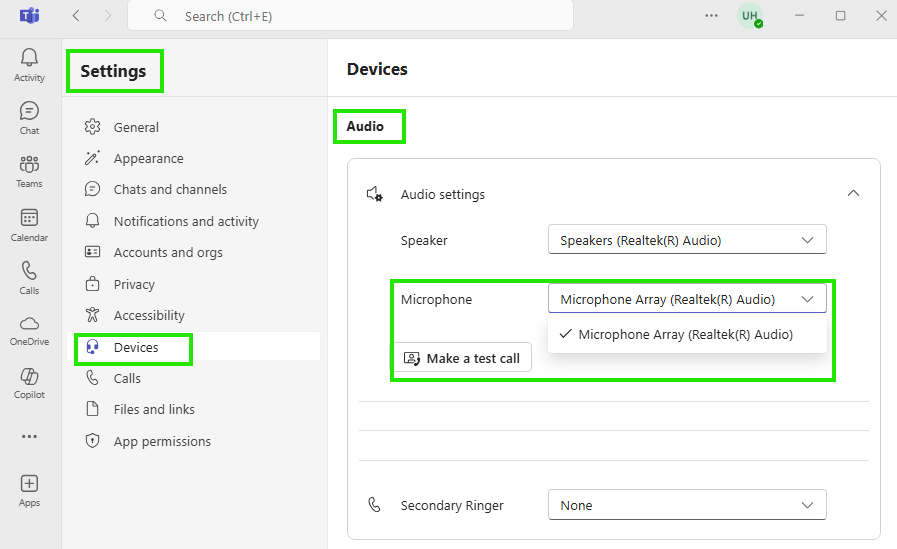Open General settings
Image resolution: width=897 pixels, height=549 pixels.
tap(136, 127)
